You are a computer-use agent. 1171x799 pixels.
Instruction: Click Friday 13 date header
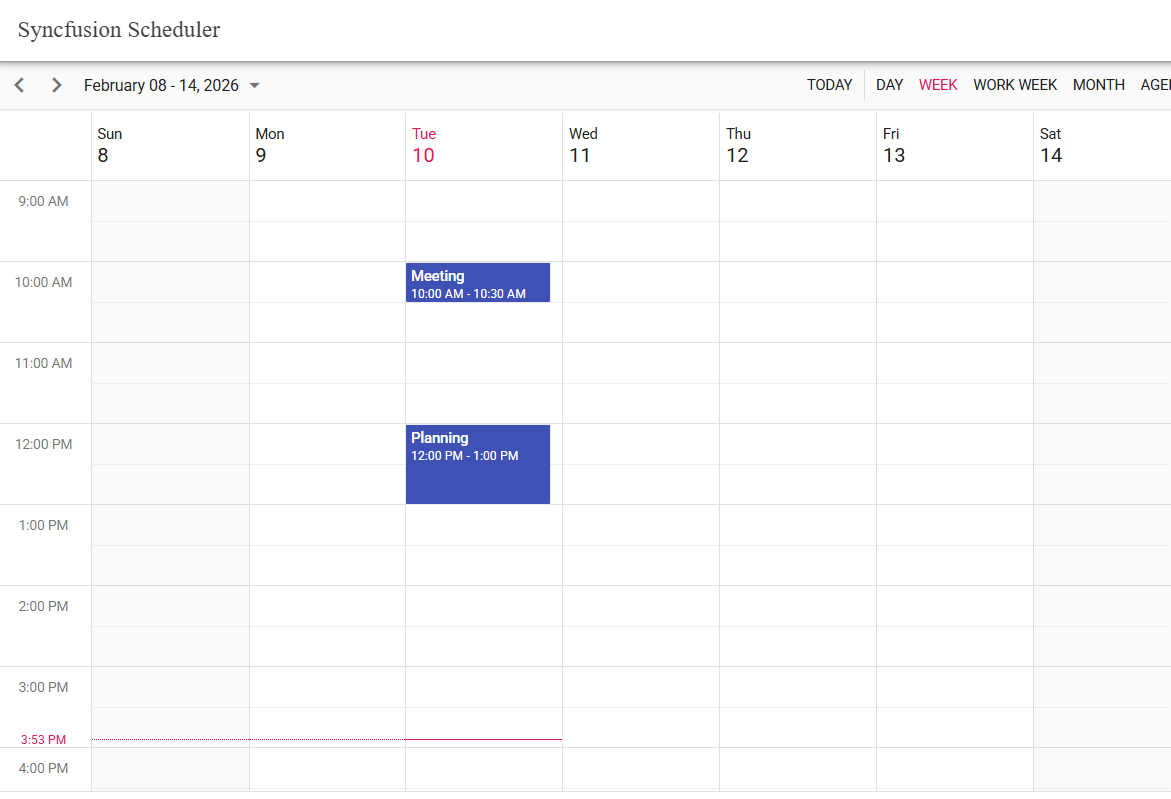893,155
